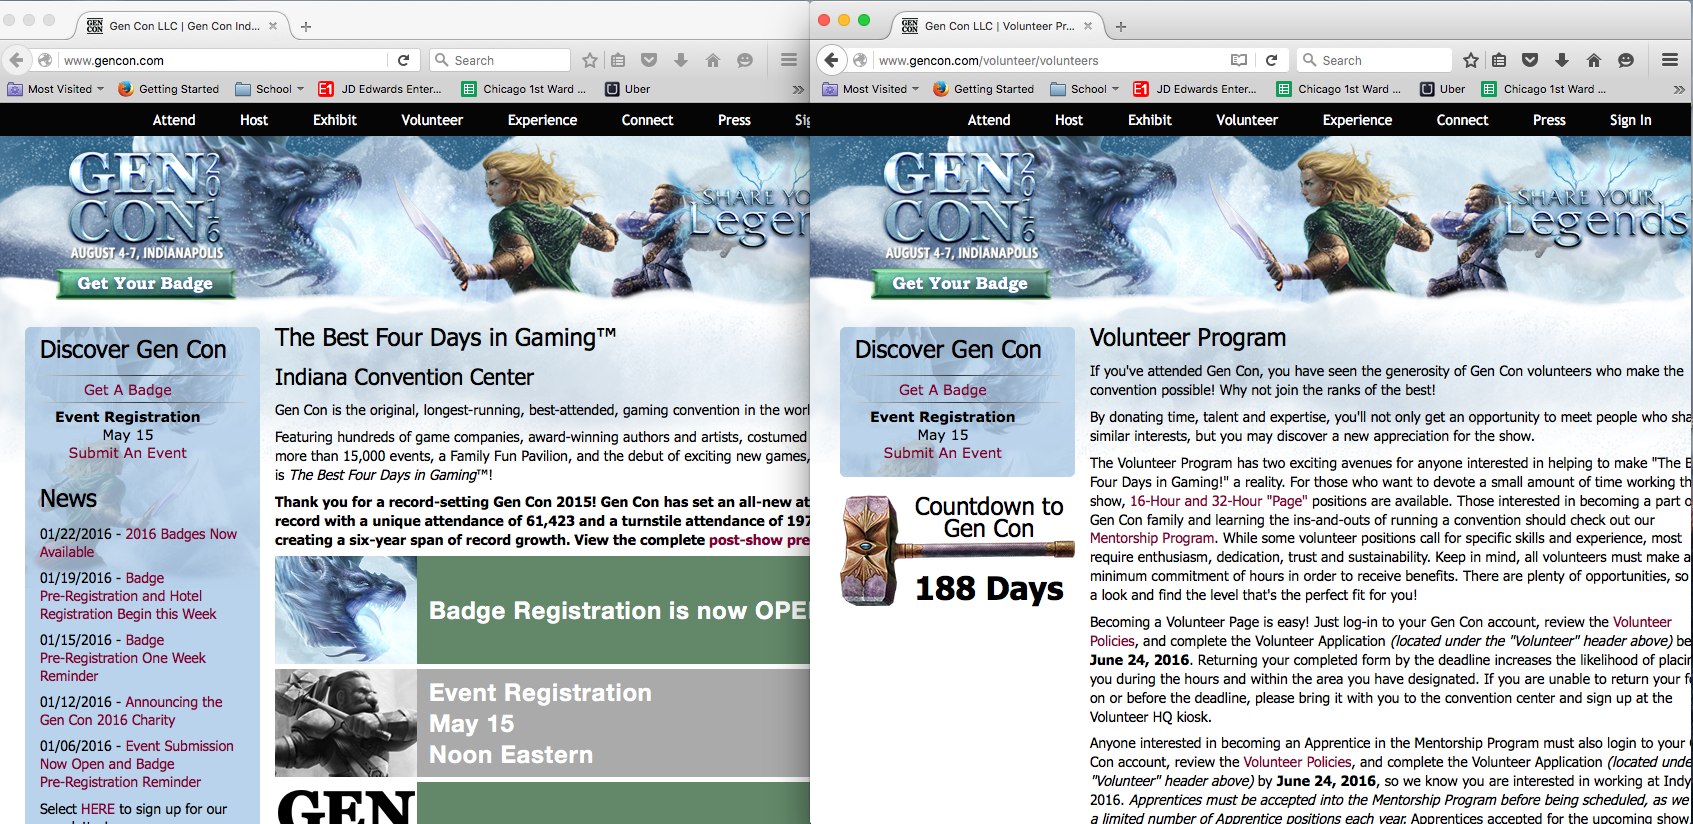Viewport: 1693px width, 824px height.
Task: Downloads arrow icon in right window
Action: click(x=1562, y=60)
